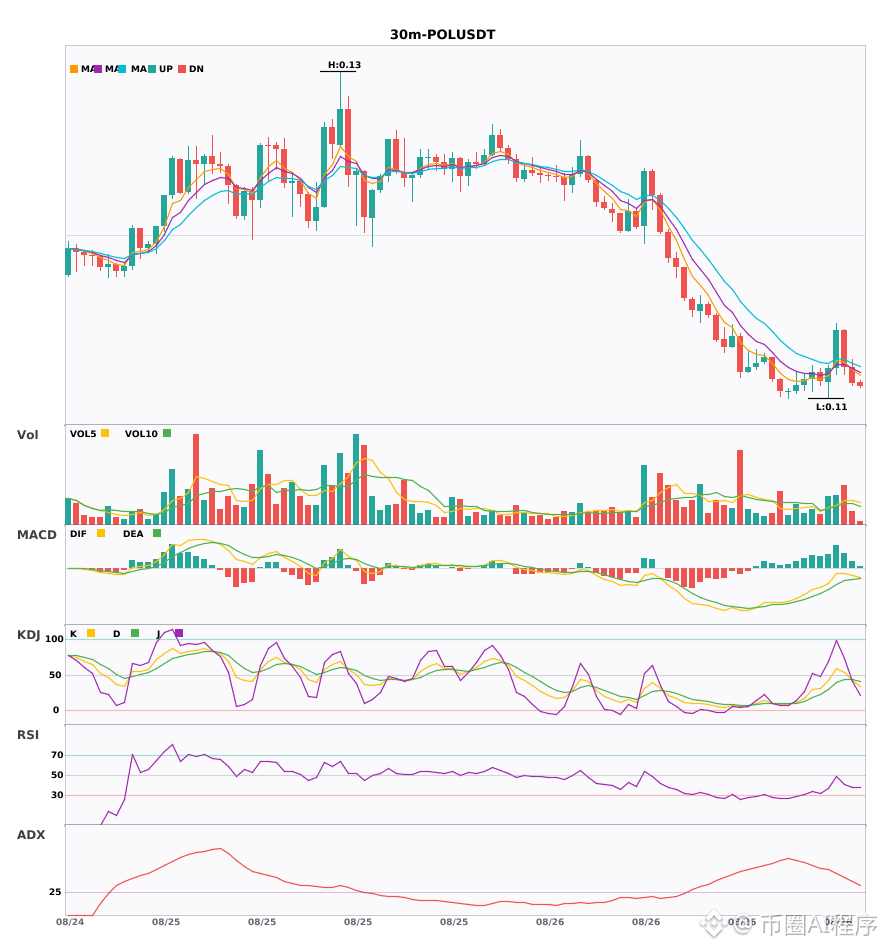Image resolution: width=885 pixels, height=950 pixels.
Task: Click the teal UP legend swatch
Action: coord(152,69)
